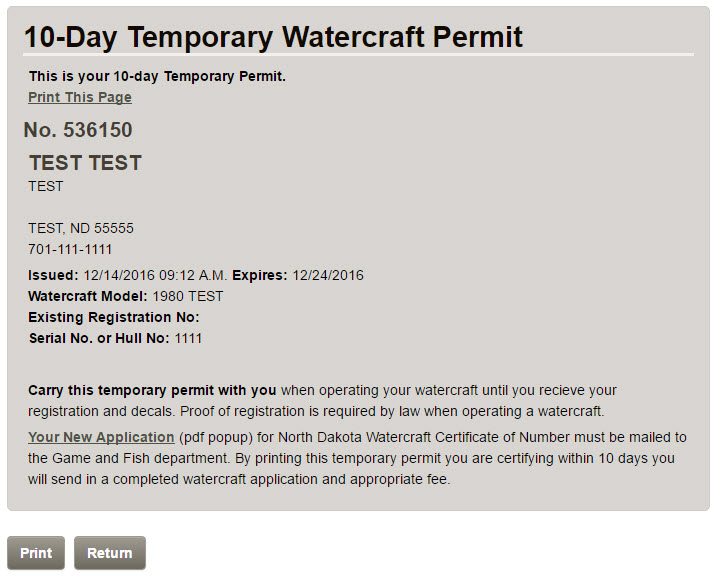Image resolution: width=721 pixels, height=586 pixels.
Task: Click the phone number 701-111-1111
Action: pos(70,249)
